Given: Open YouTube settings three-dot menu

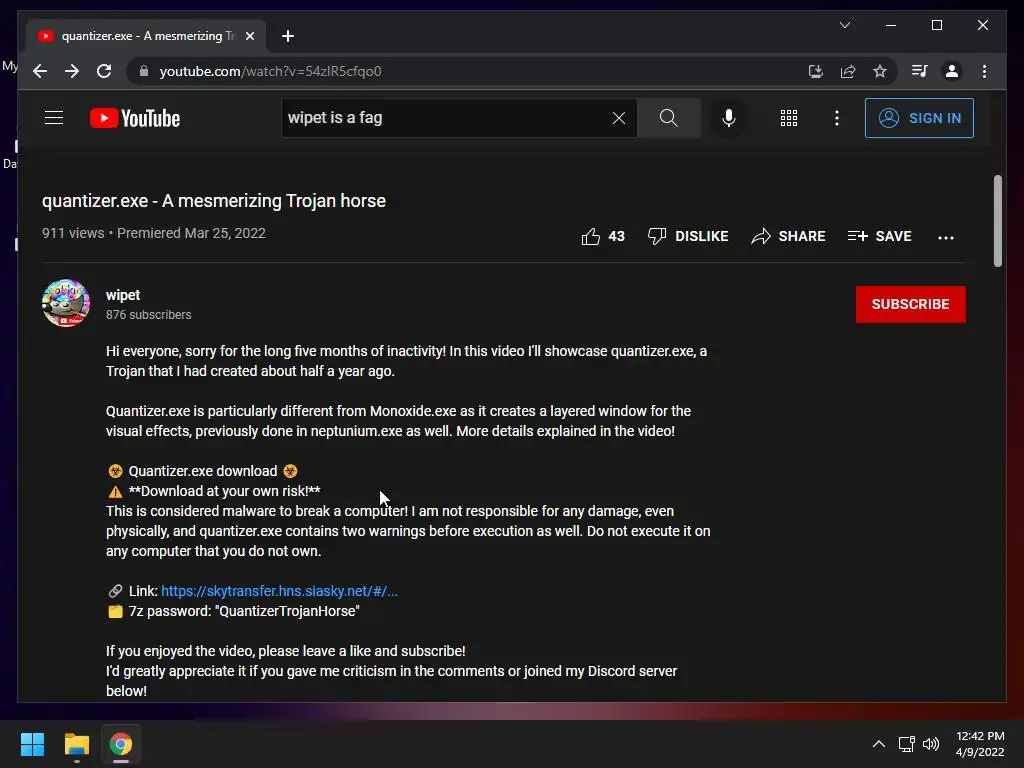Looking at the screenshot, I should coord(837,118).
